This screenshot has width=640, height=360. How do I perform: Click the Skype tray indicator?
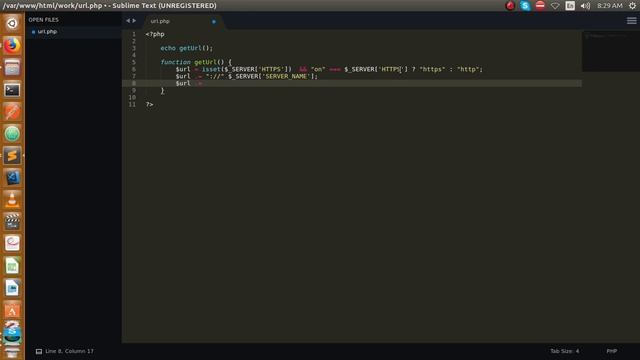(x=525, y=6)
